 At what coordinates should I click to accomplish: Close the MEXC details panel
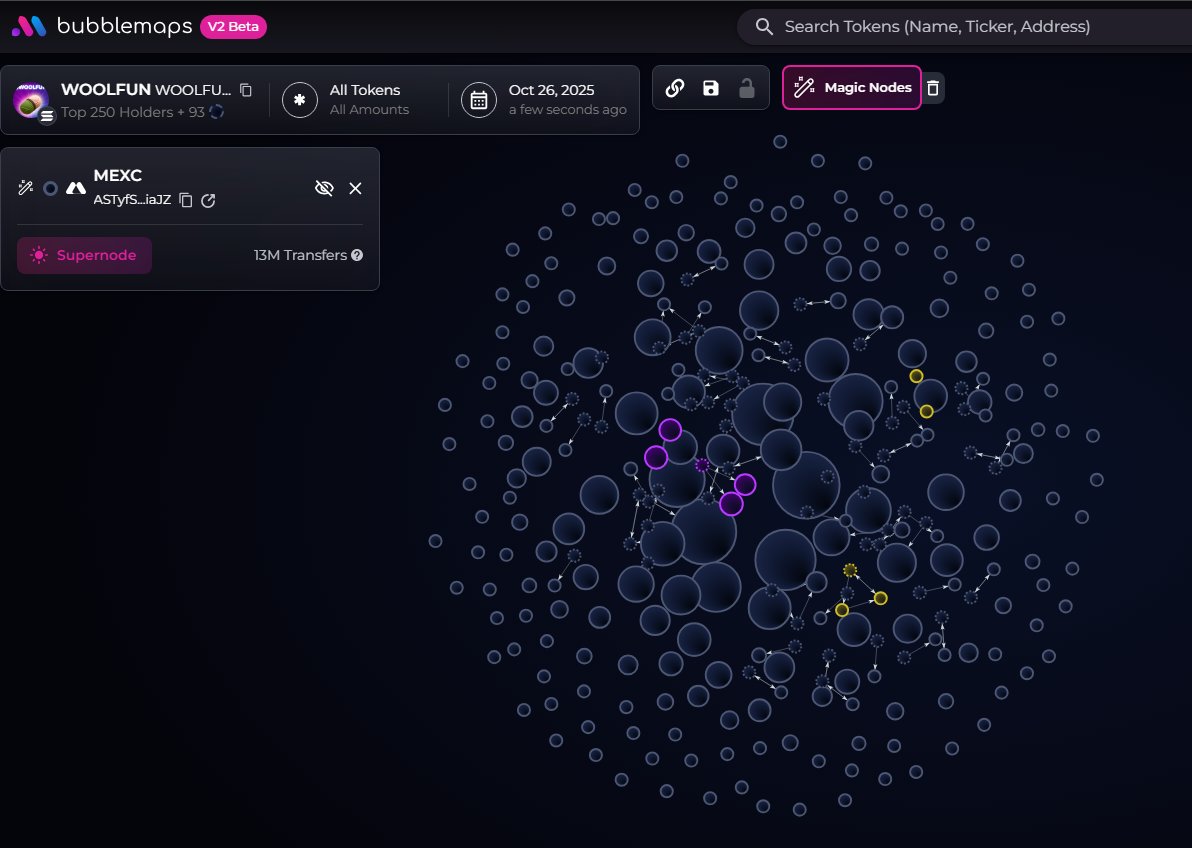(x=355, y=188)
